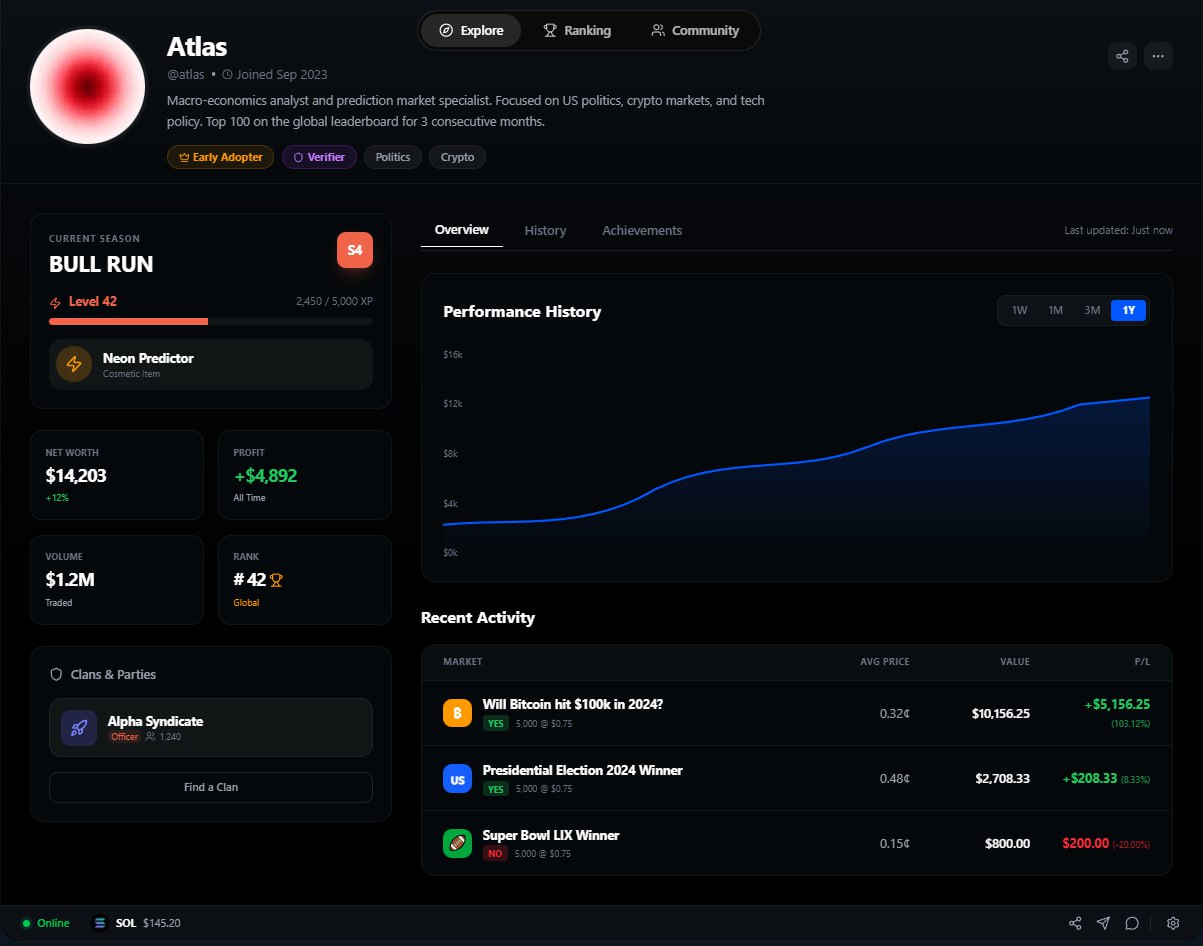Click the paper plane send icon

coord(1103,923)
